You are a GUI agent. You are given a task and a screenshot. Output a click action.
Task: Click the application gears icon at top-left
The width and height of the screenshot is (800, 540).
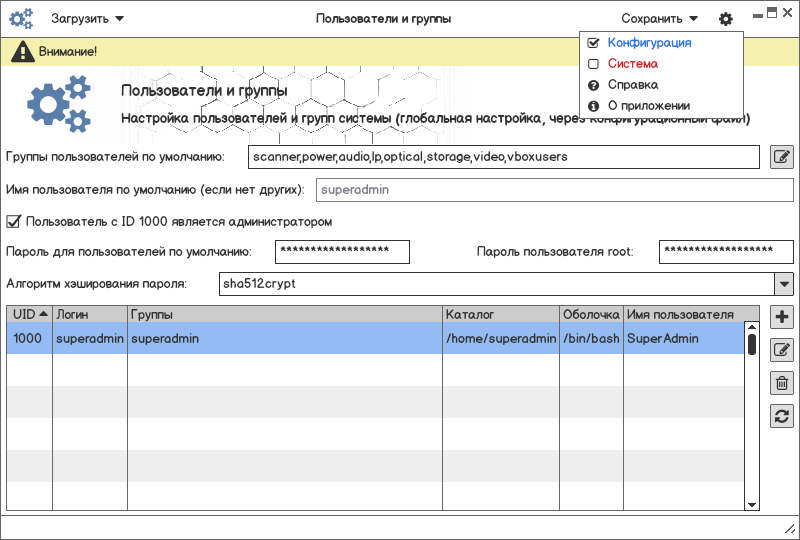(21, 18)
